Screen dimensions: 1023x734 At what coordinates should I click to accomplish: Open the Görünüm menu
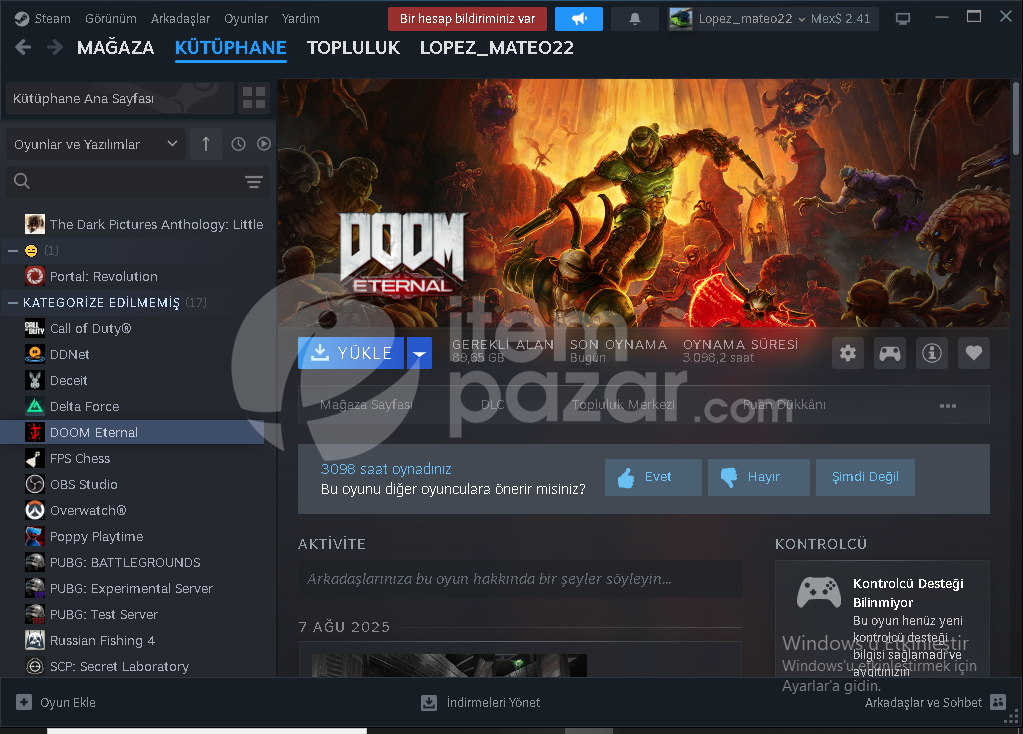[x=111, y=19]
